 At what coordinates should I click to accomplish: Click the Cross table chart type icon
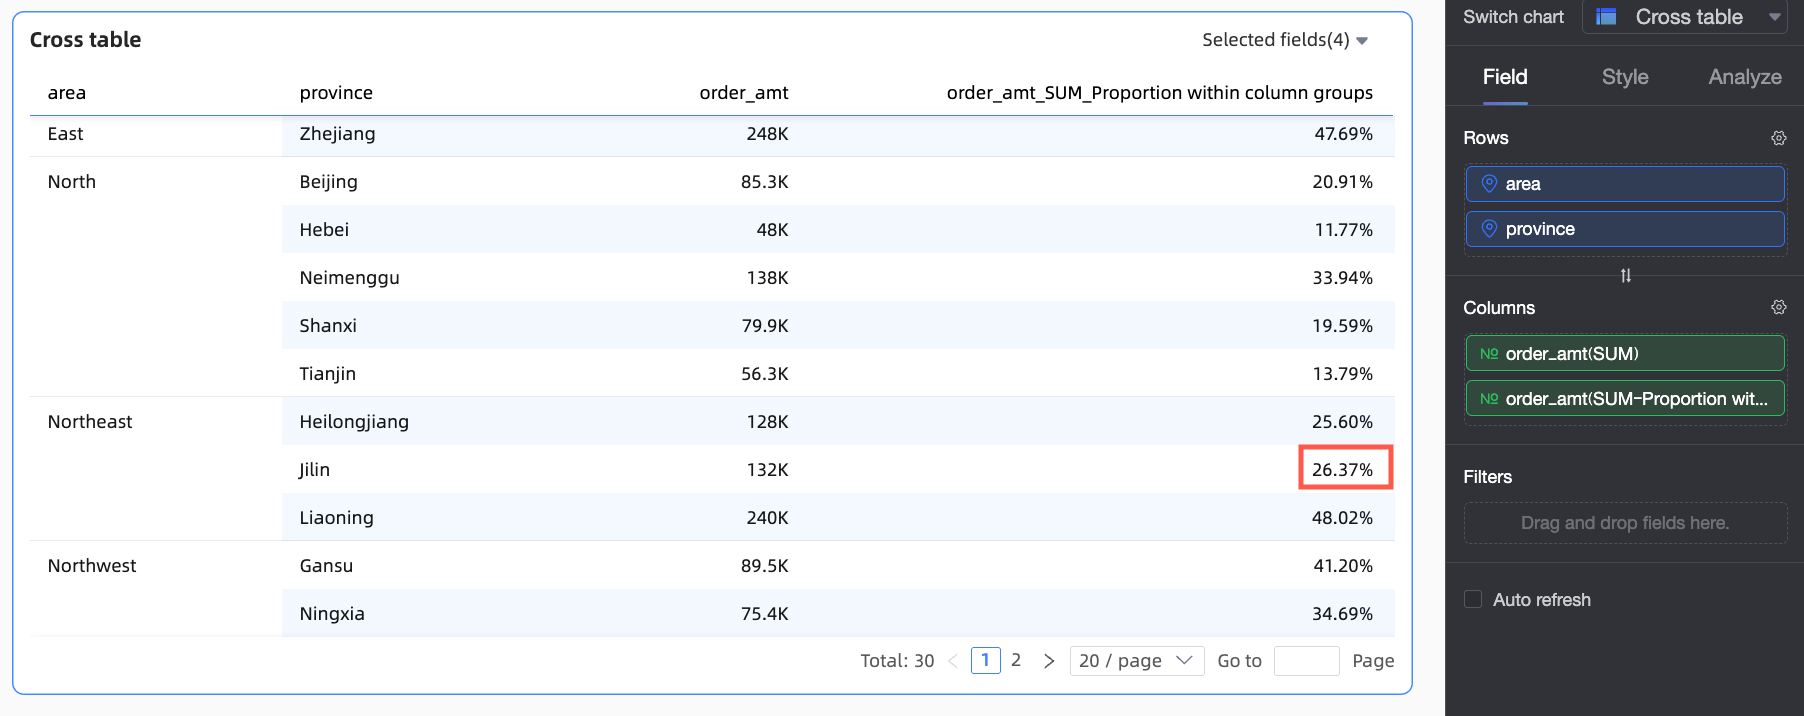tap(1606, 17)
